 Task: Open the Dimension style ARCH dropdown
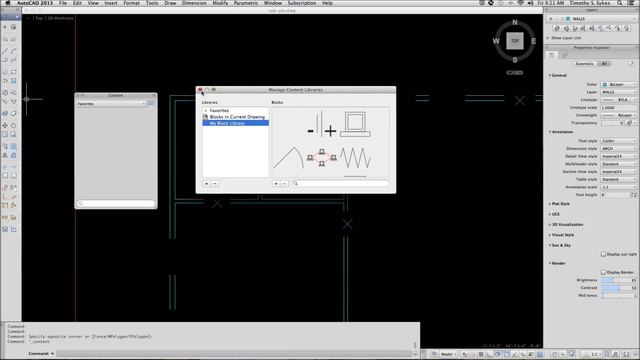point(619,149)
